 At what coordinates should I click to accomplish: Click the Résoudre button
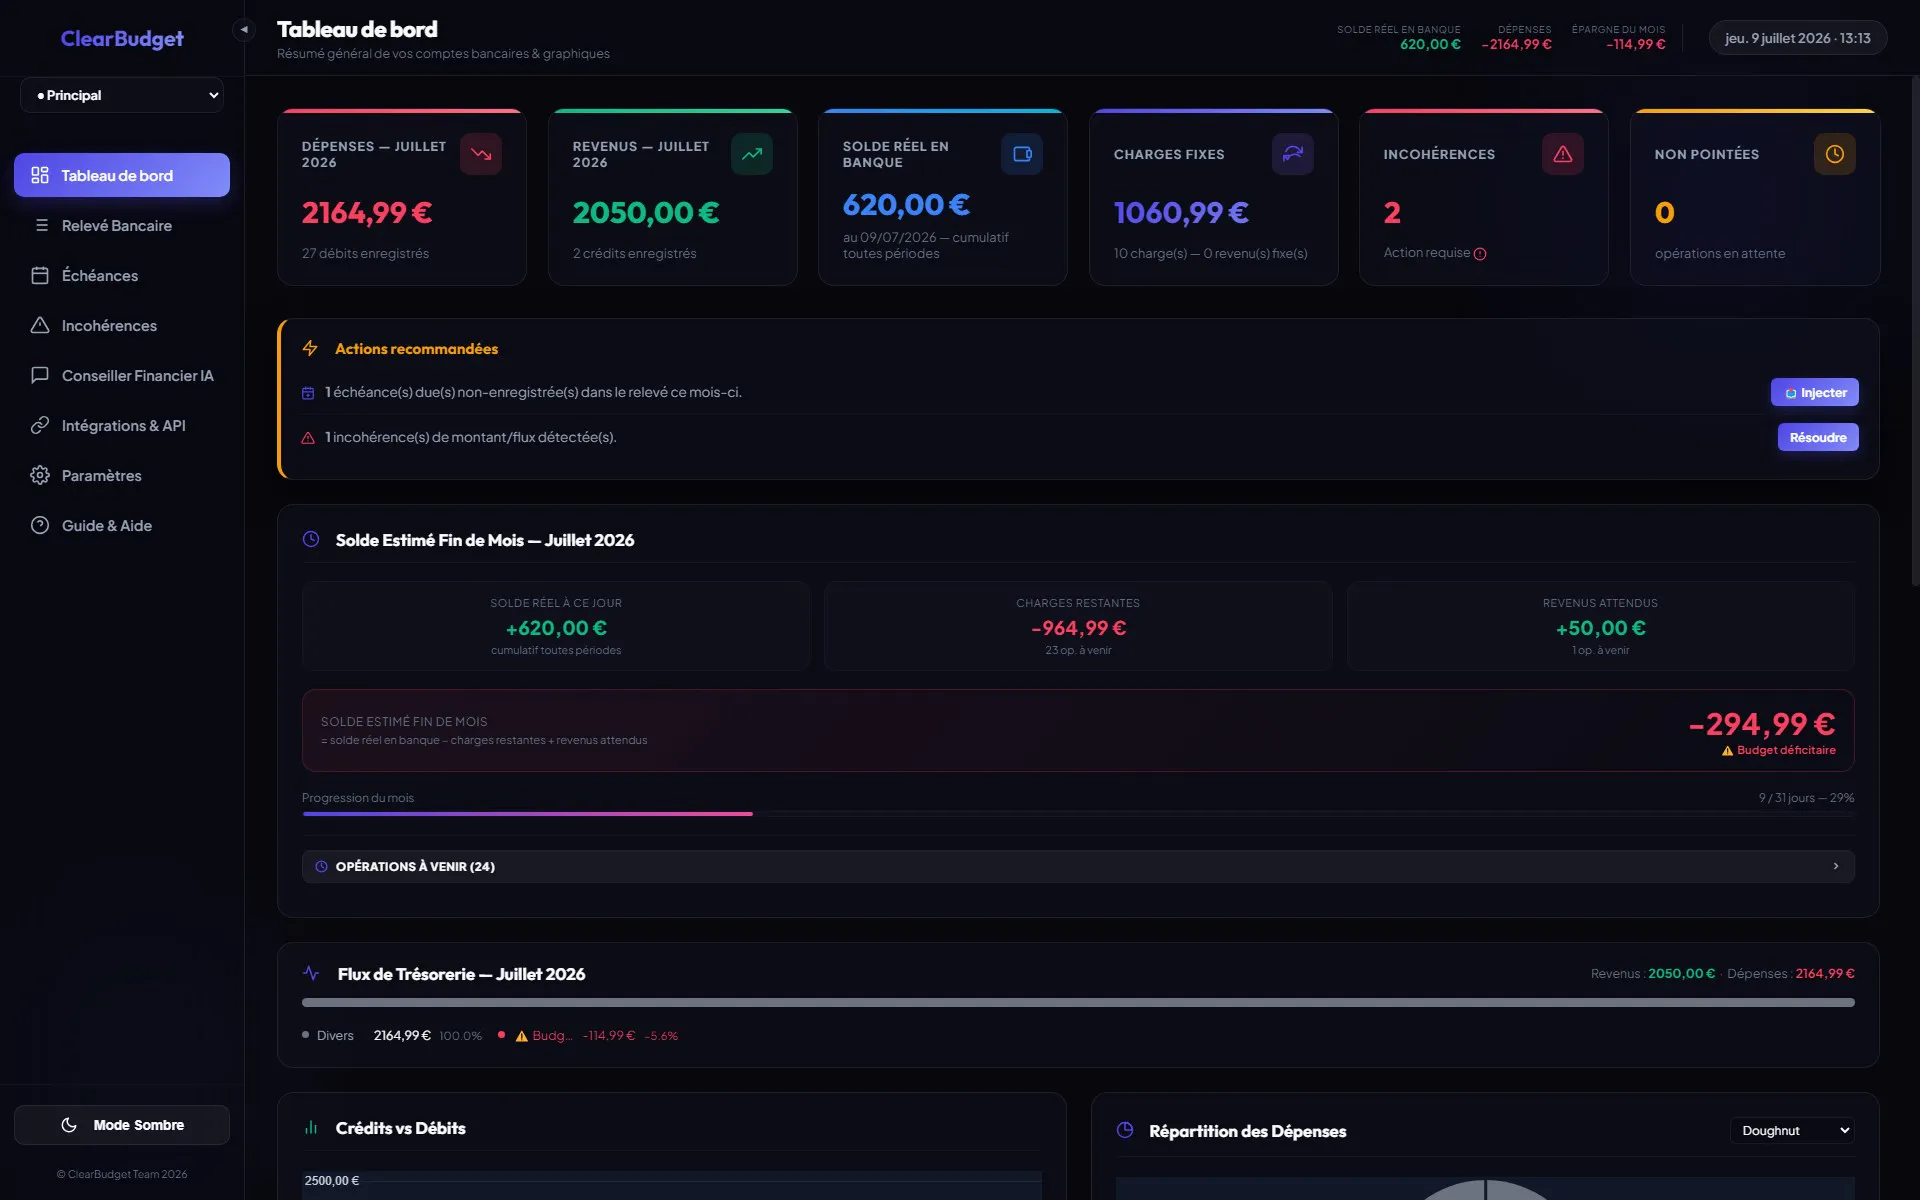1818,437
